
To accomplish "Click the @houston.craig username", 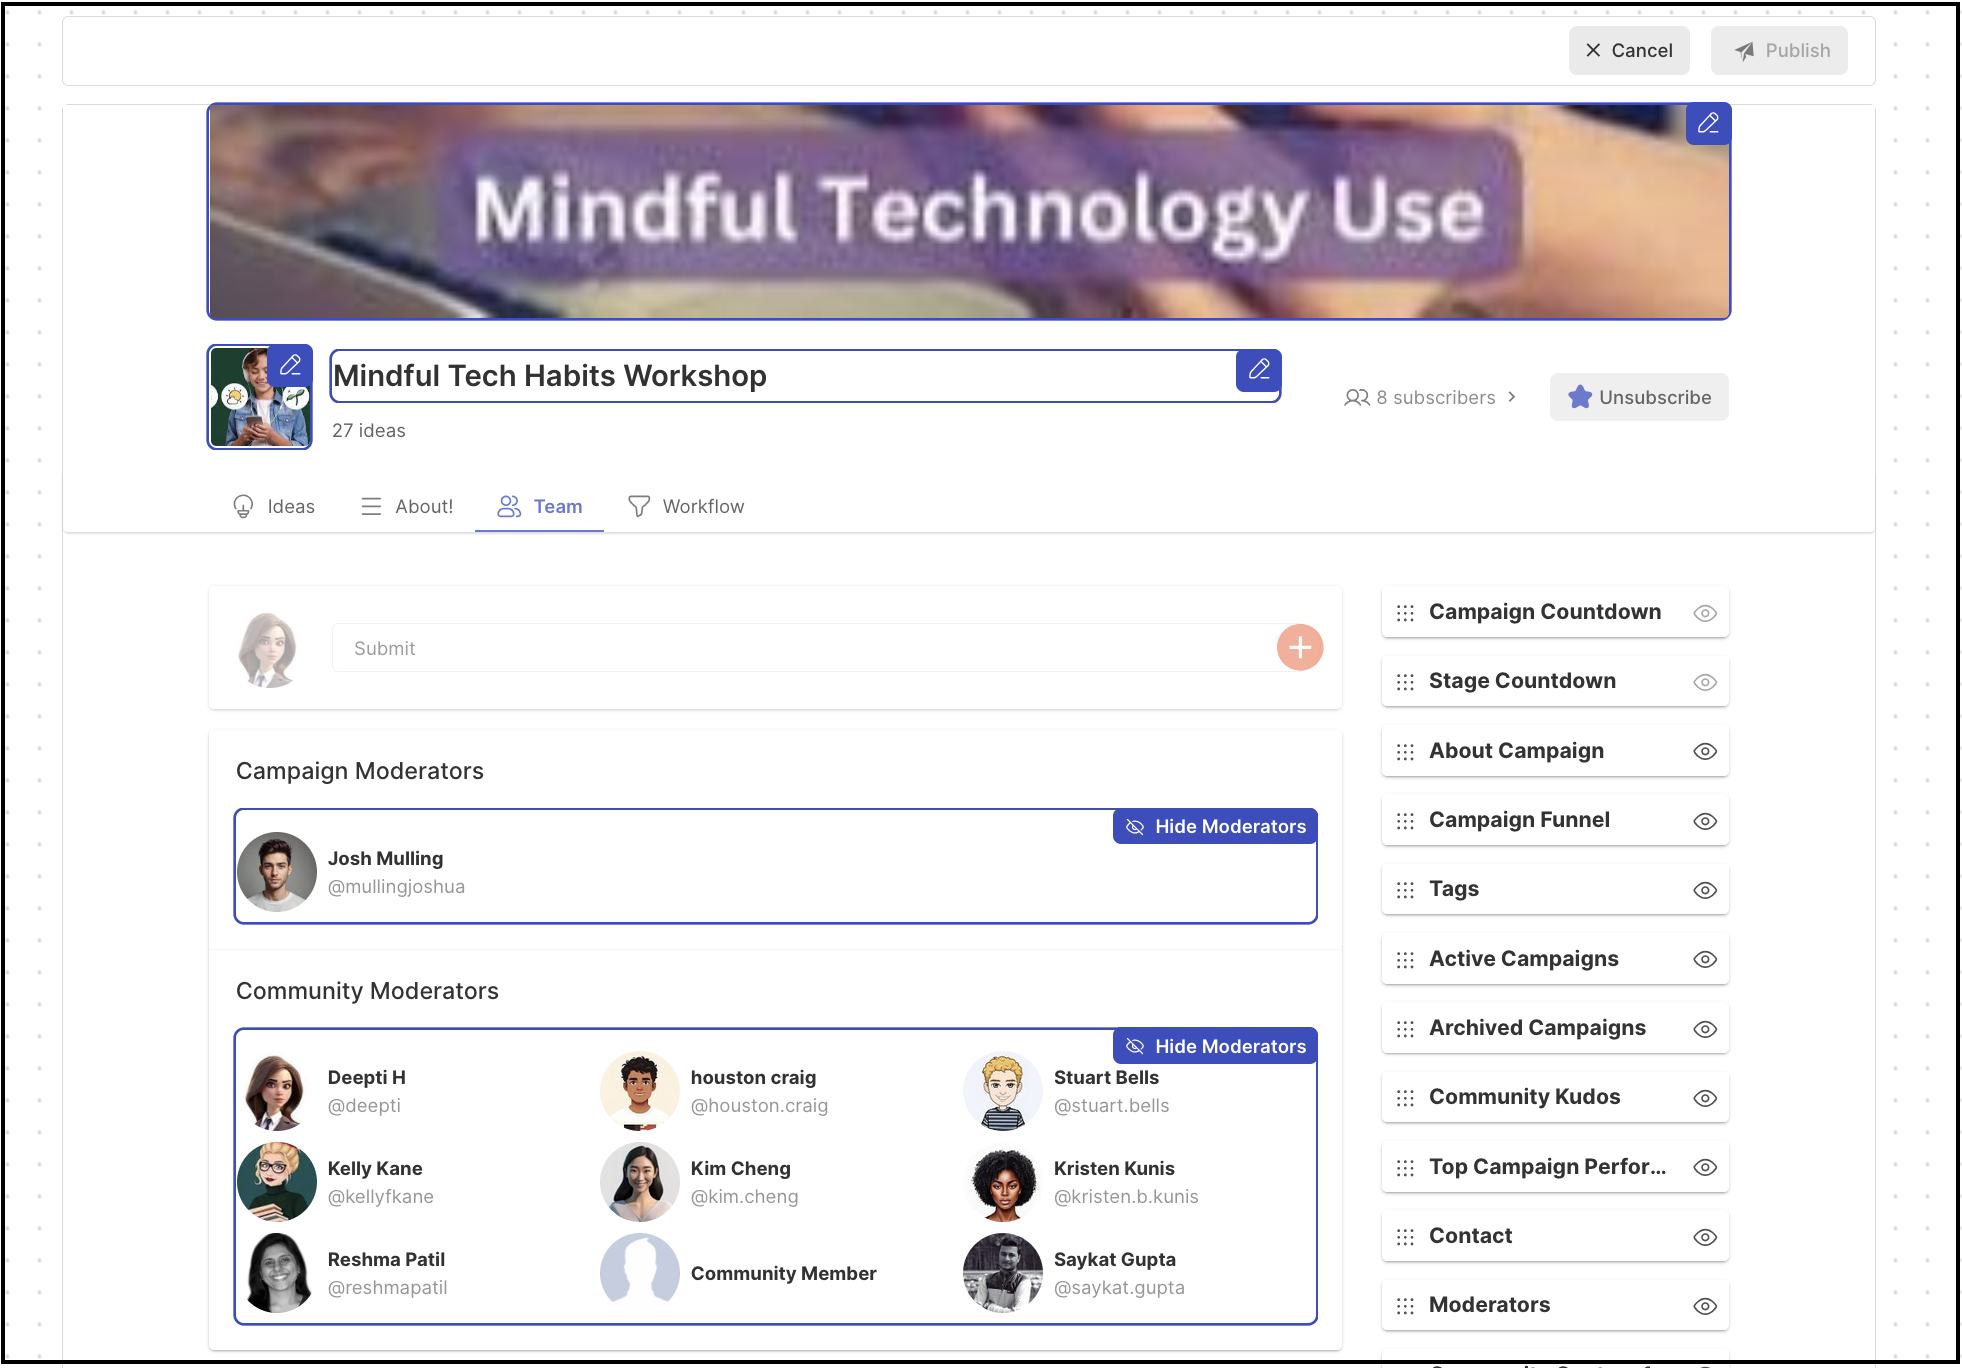I will (759, 1106).
